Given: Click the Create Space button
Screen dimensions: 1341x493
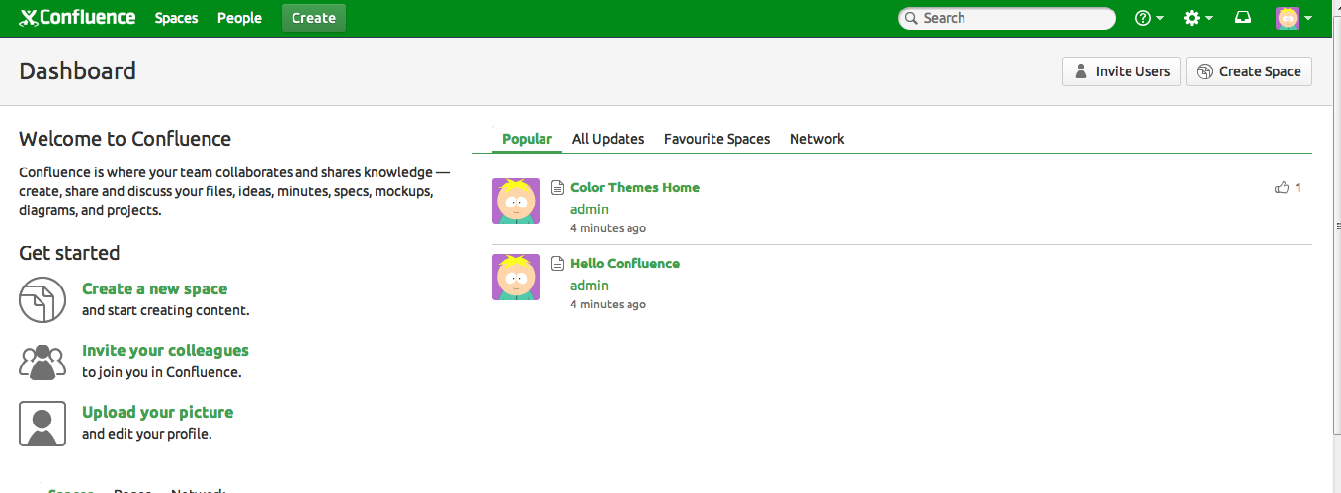Looking at the screenshot, I should [x=1249, y=71].
